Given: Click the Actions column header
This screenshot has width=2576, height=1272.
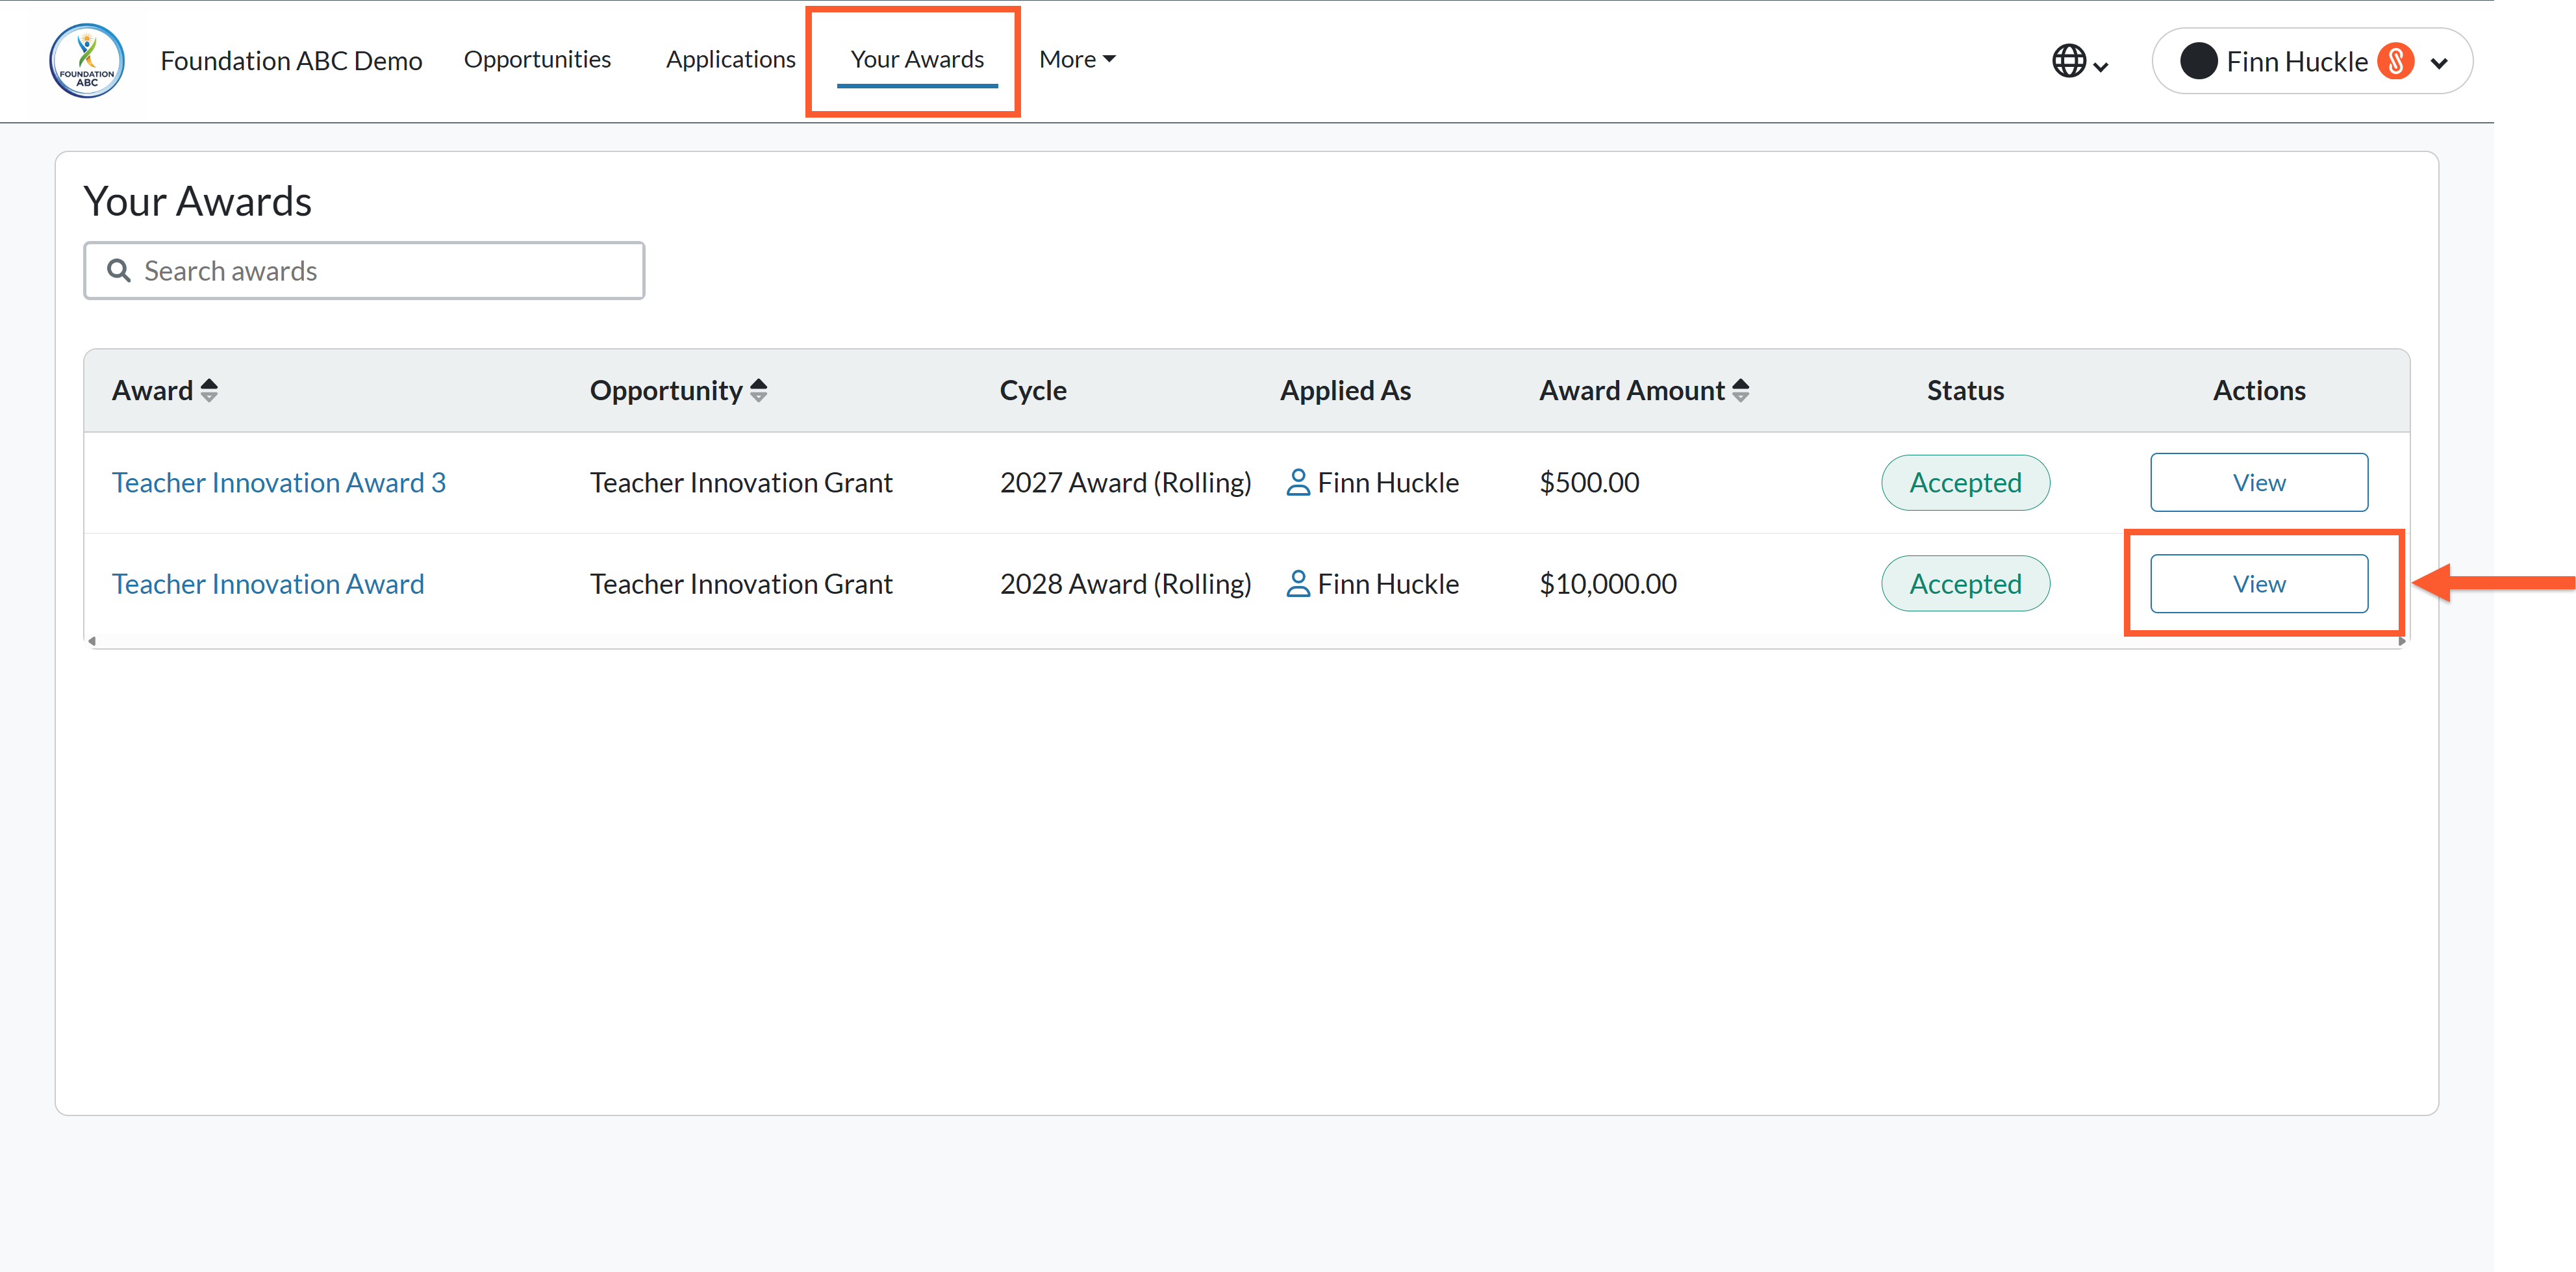Looking at the screenshot, I should coord(2259,391).
